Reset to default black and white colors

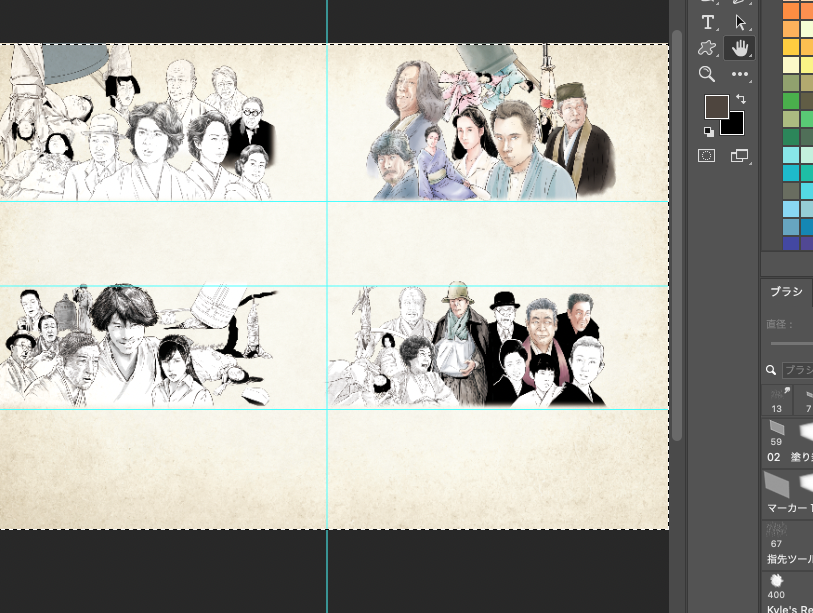[709, 132]
